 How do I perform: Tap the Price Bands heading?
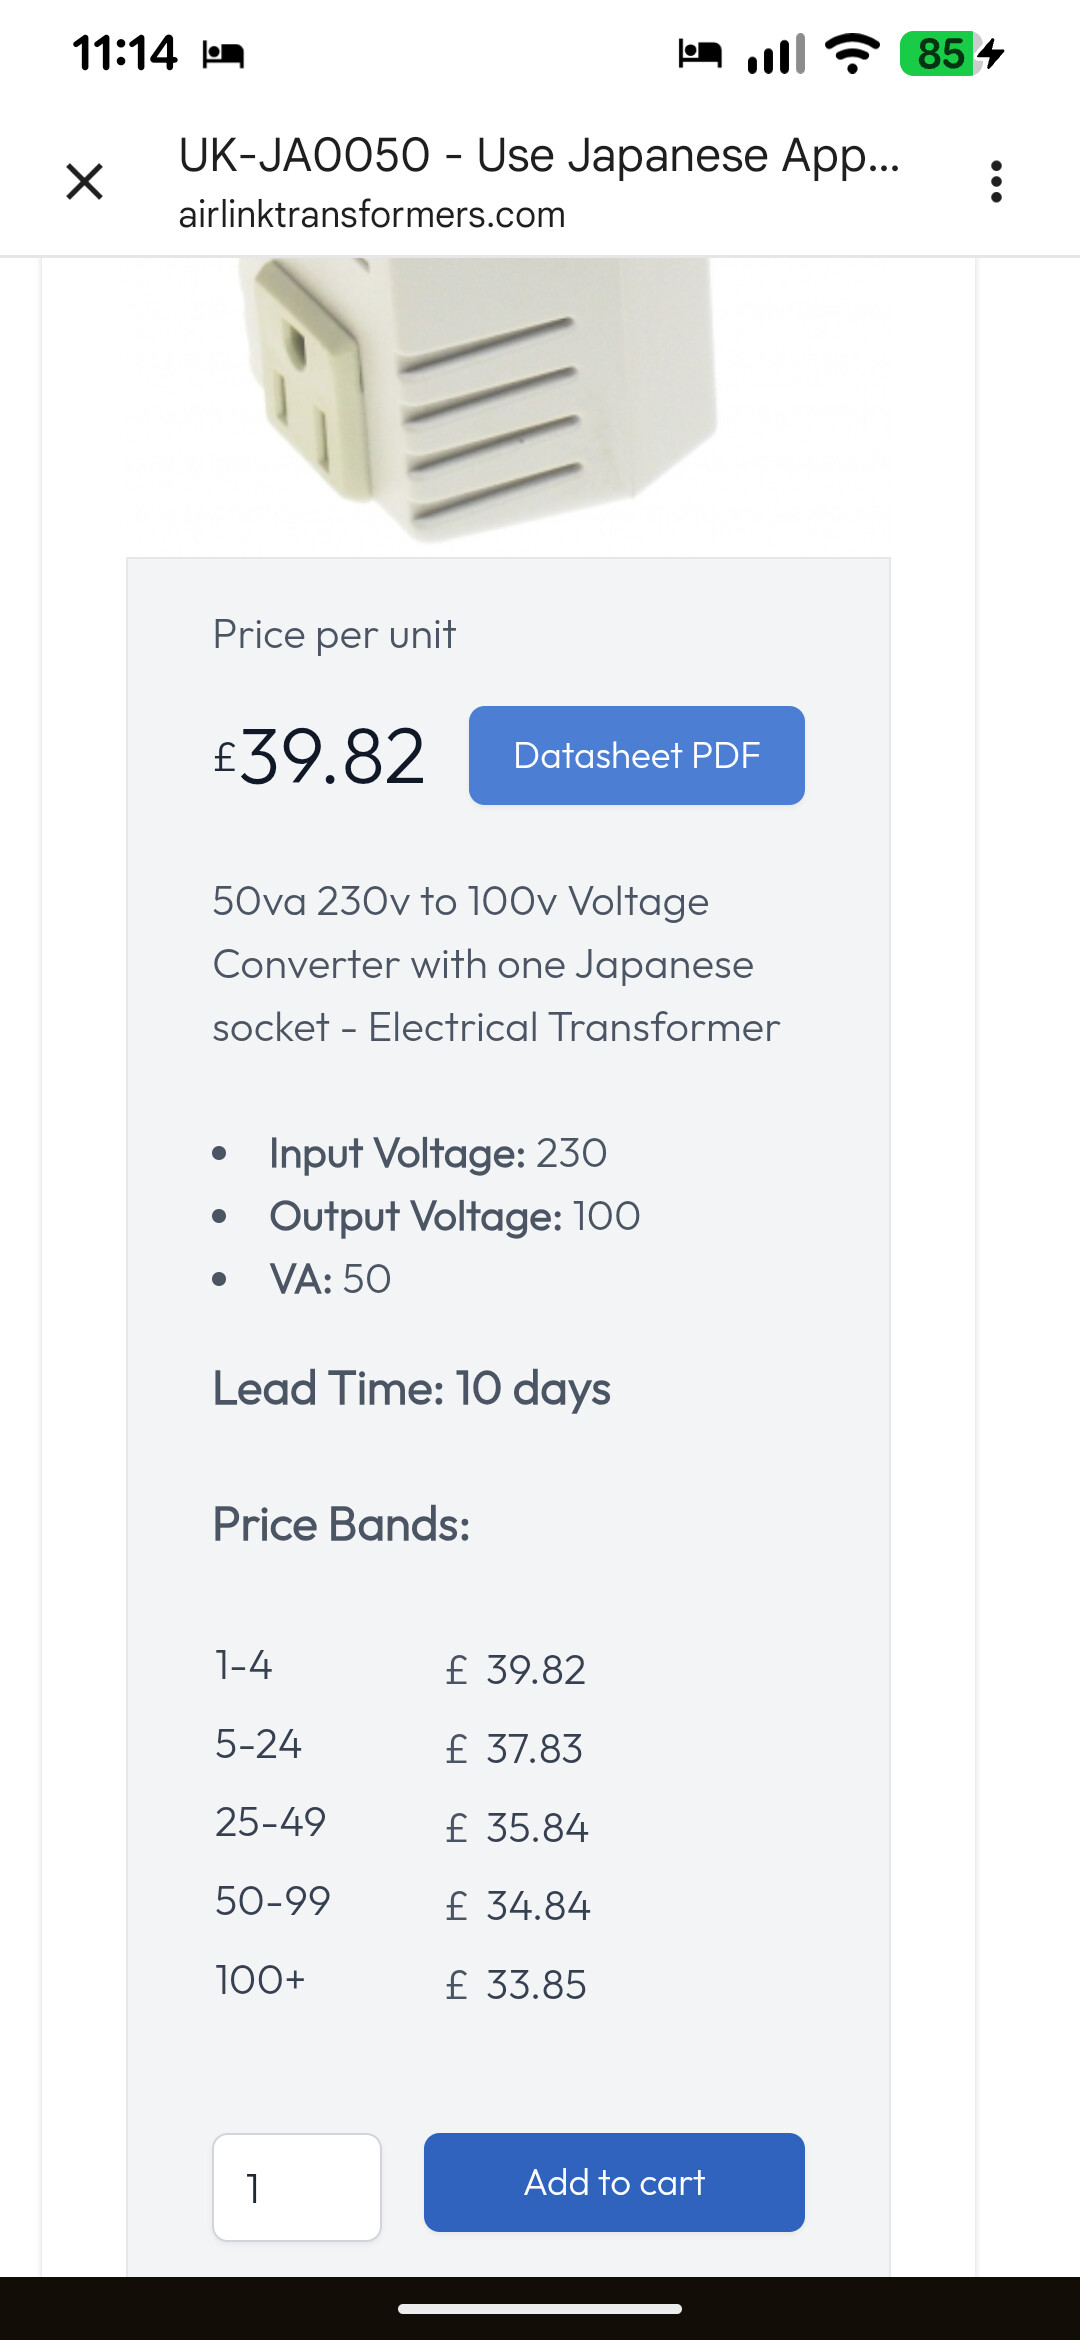click(341, 1525)
